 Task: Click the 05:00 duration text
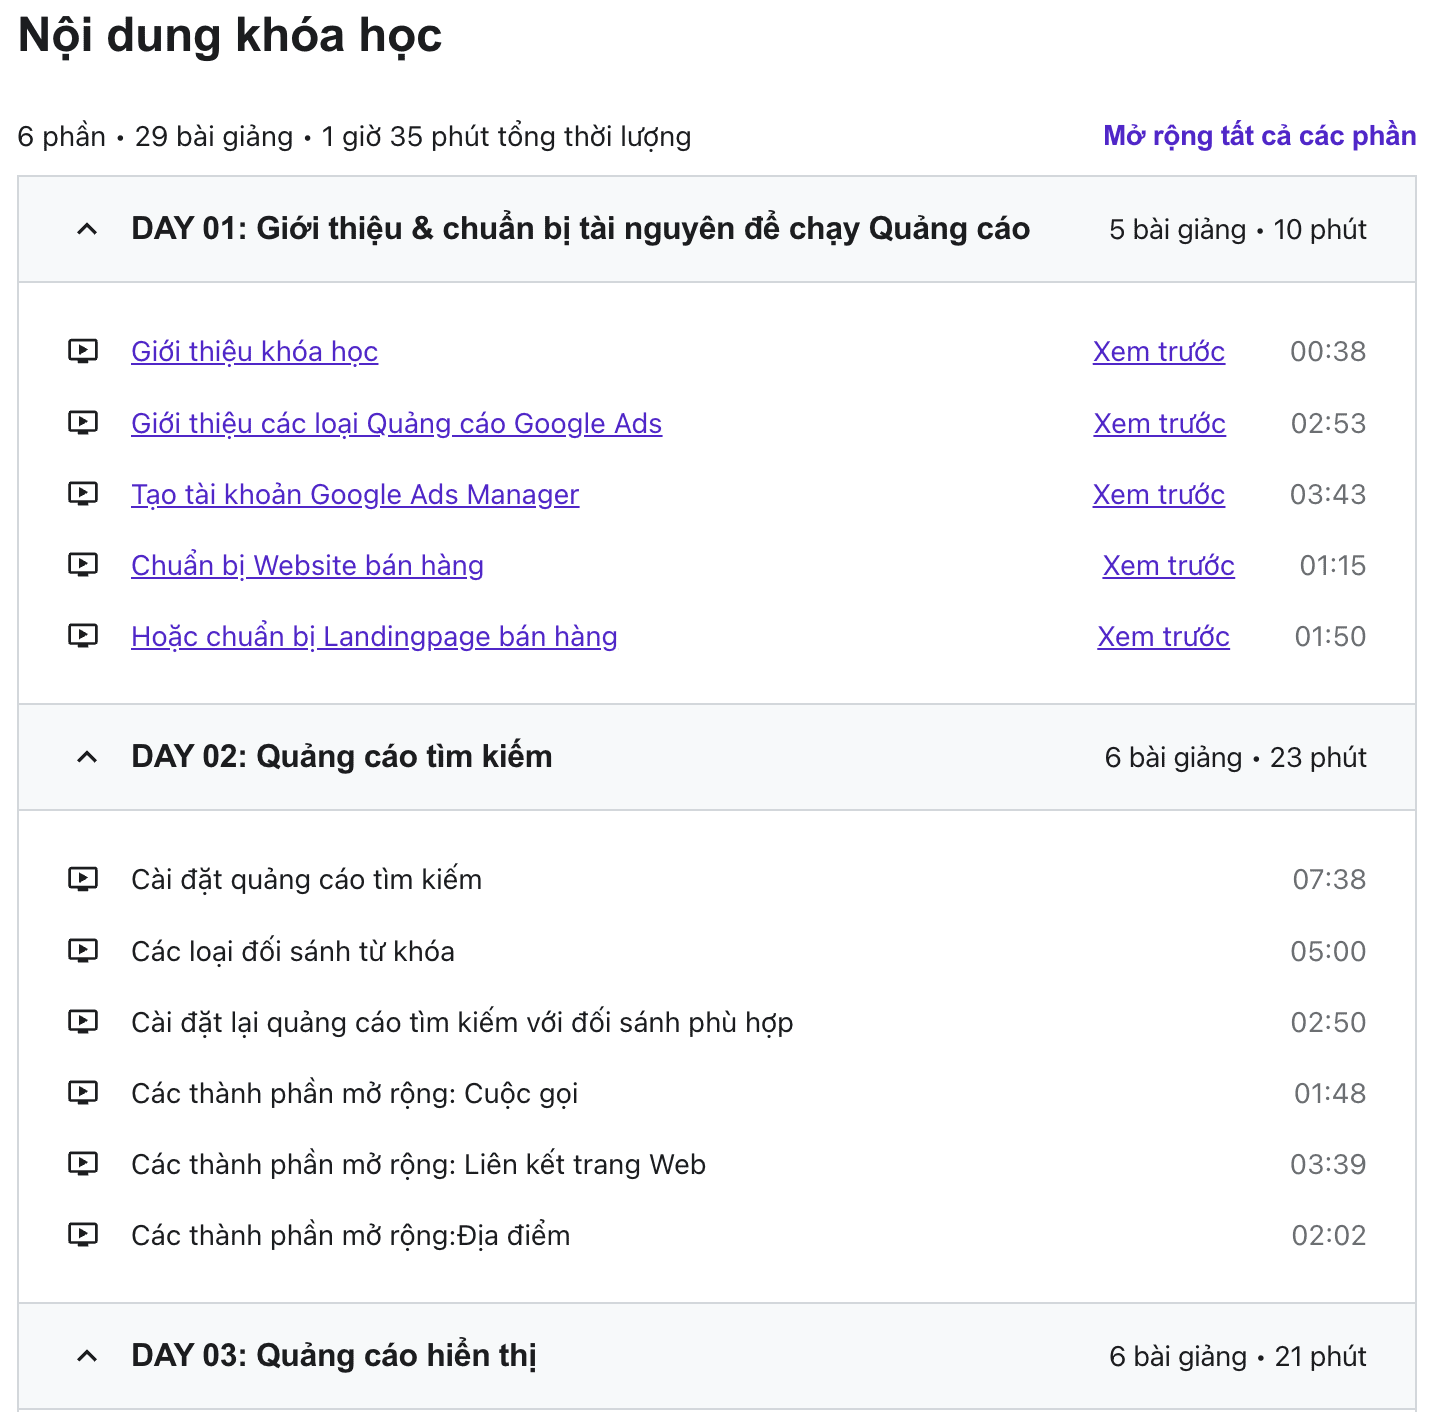(x=1328, y=952)
